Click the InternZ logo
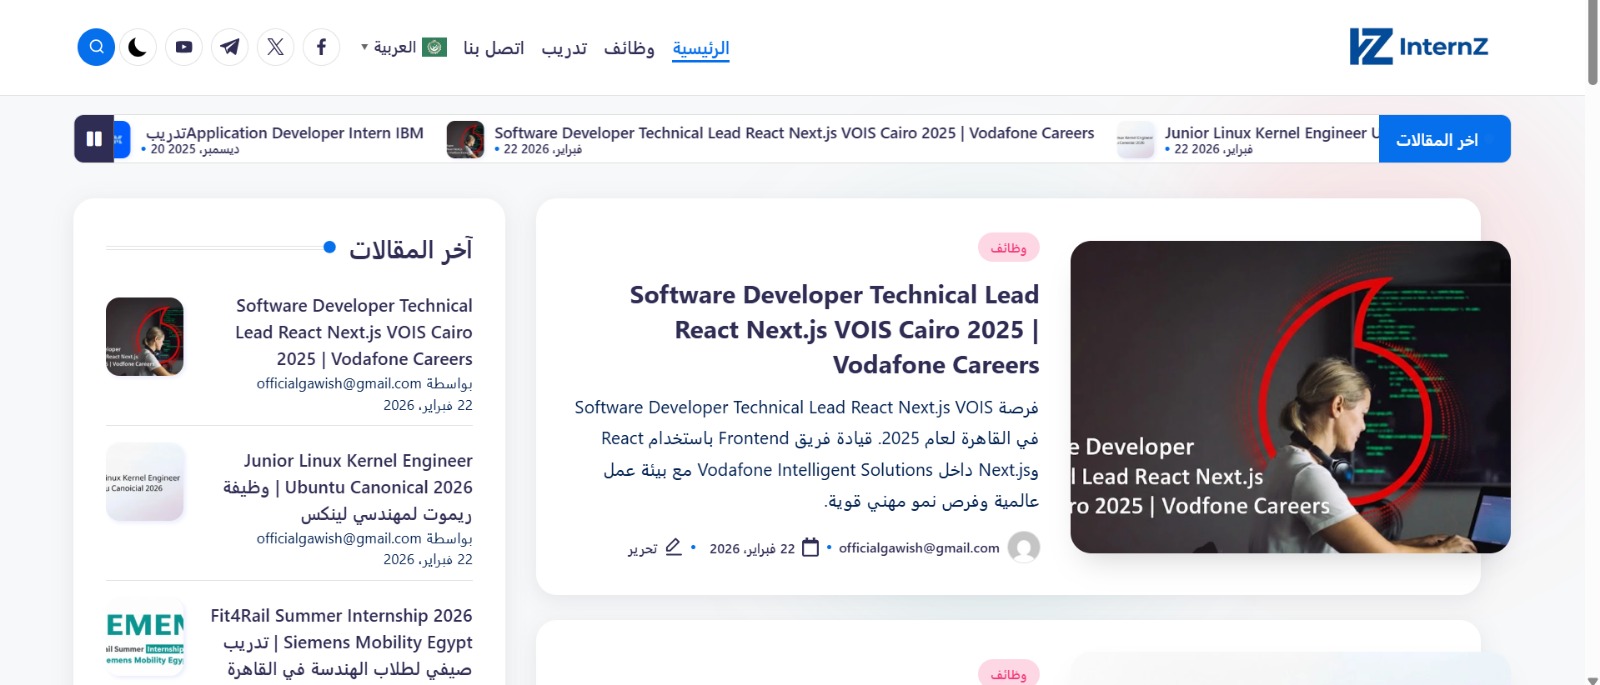The image size is (1600, 685). 1418,47
